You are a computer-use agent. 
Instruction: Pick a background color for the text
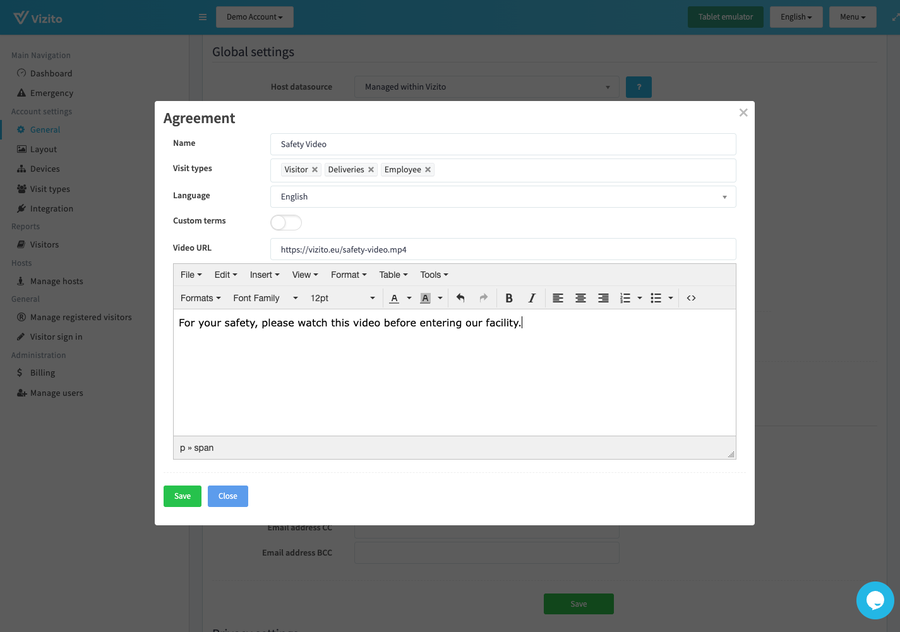(425, 297)
